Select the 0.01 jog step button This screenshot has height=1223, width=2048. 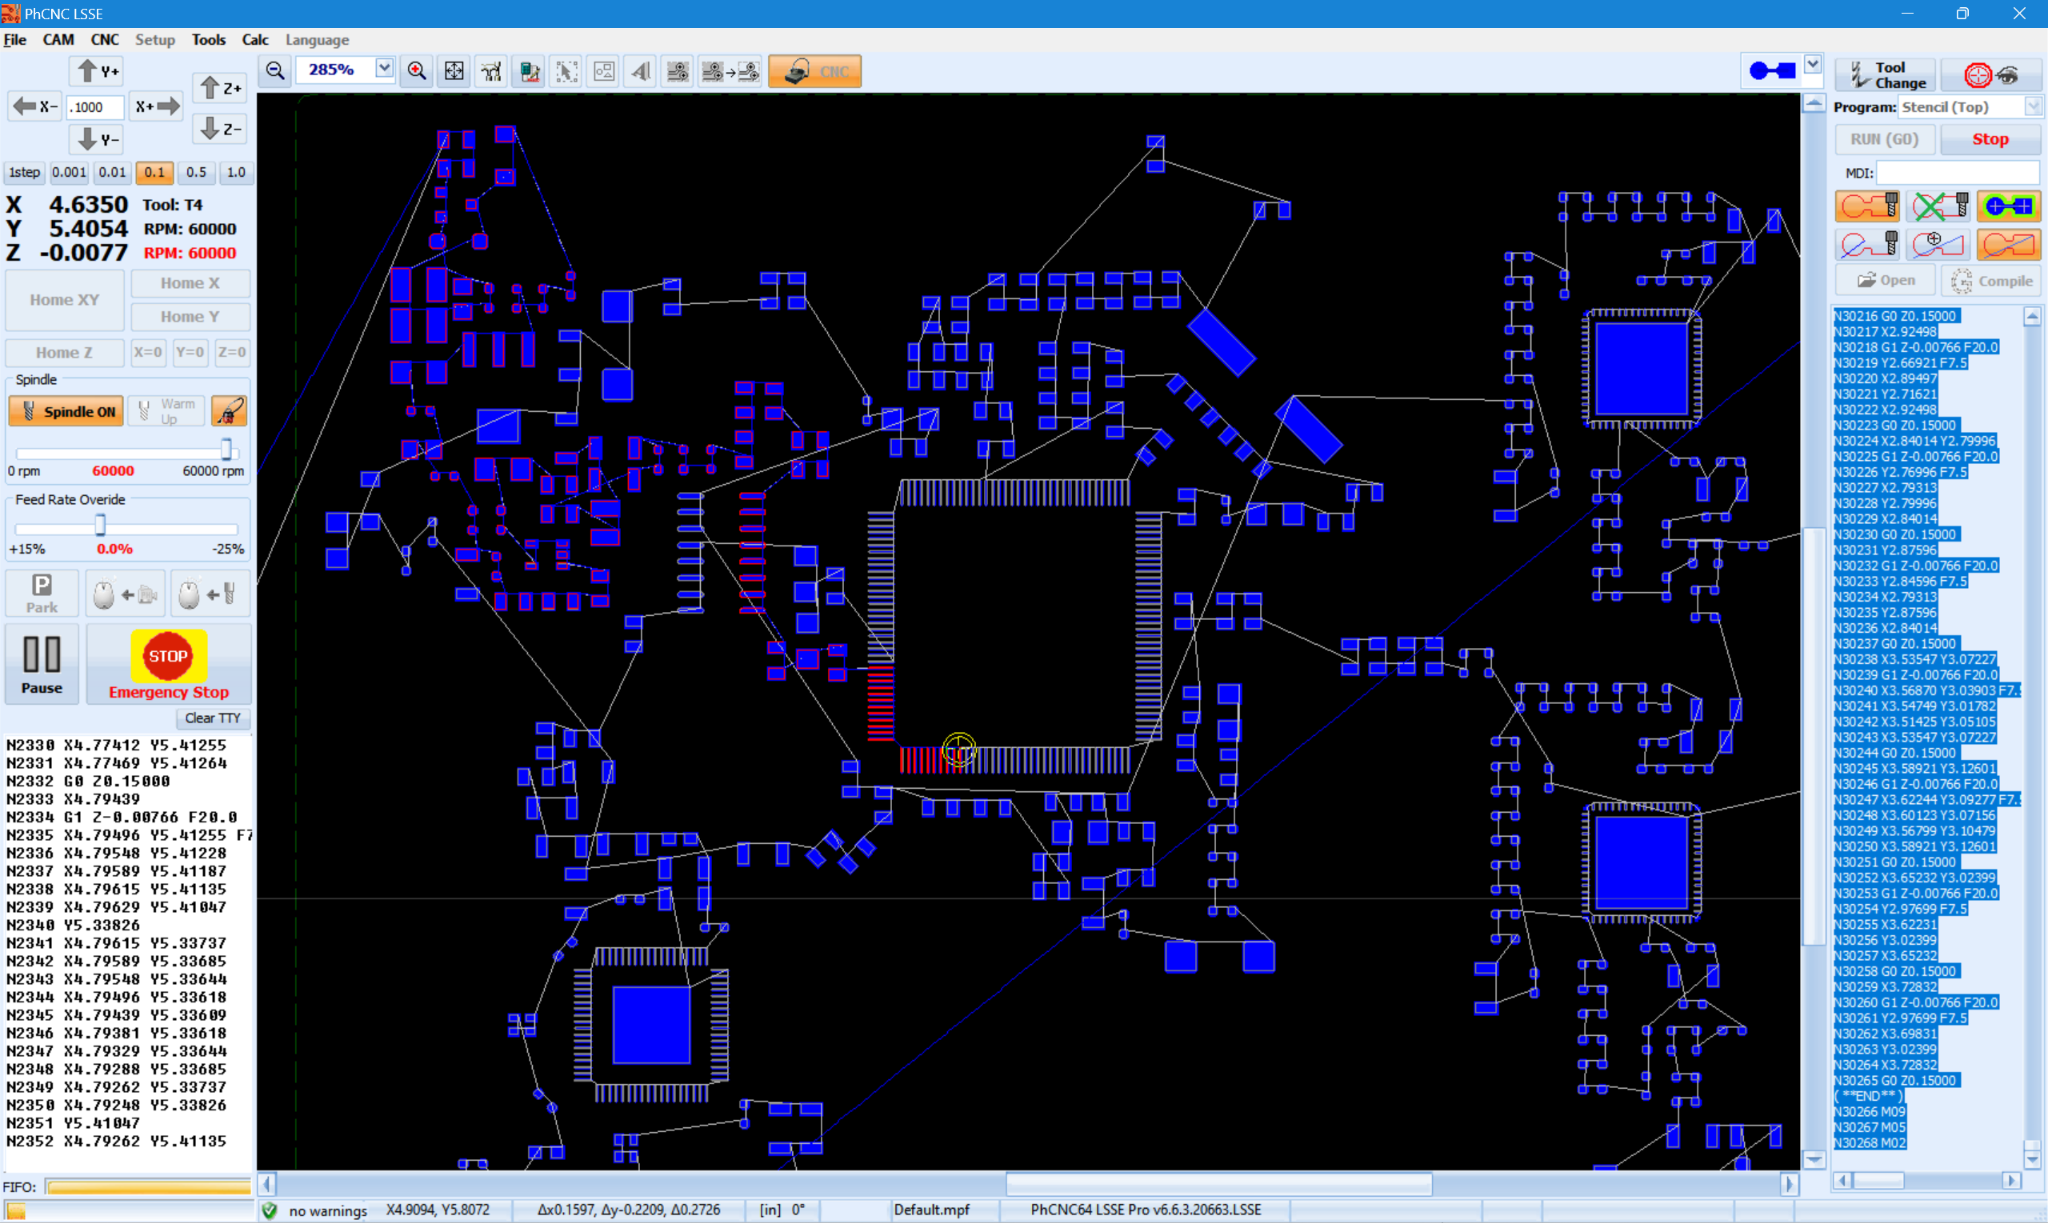click(112, 172)
